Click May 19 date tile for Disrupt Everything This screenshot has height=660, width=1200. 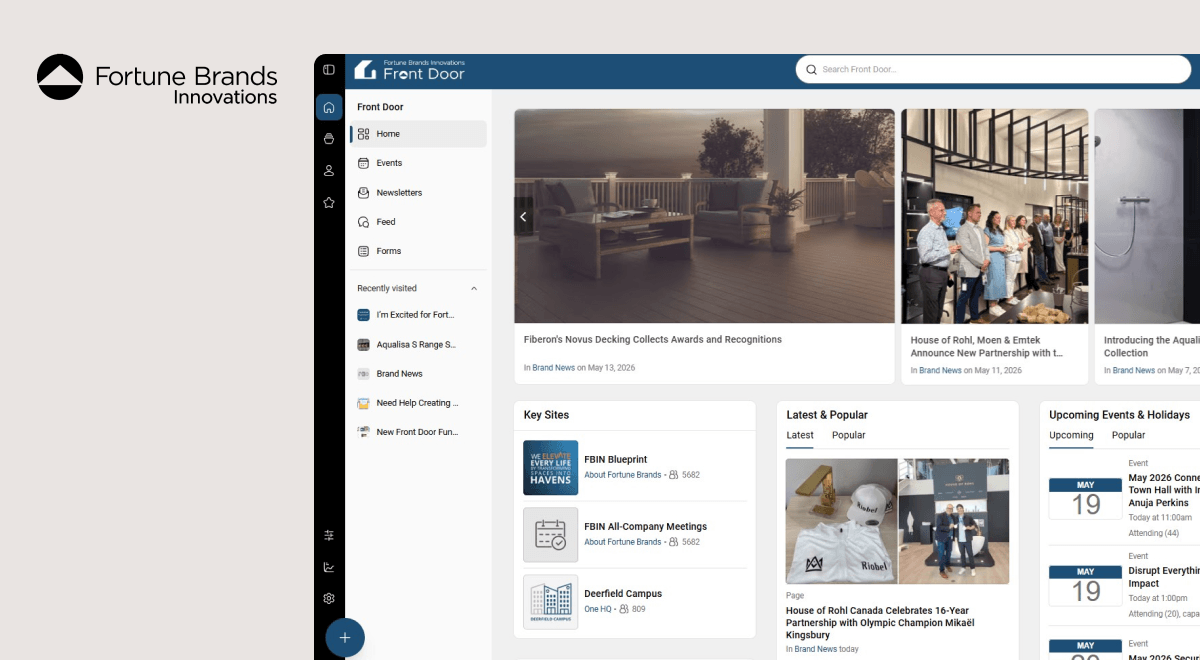tap(1085, 586)
